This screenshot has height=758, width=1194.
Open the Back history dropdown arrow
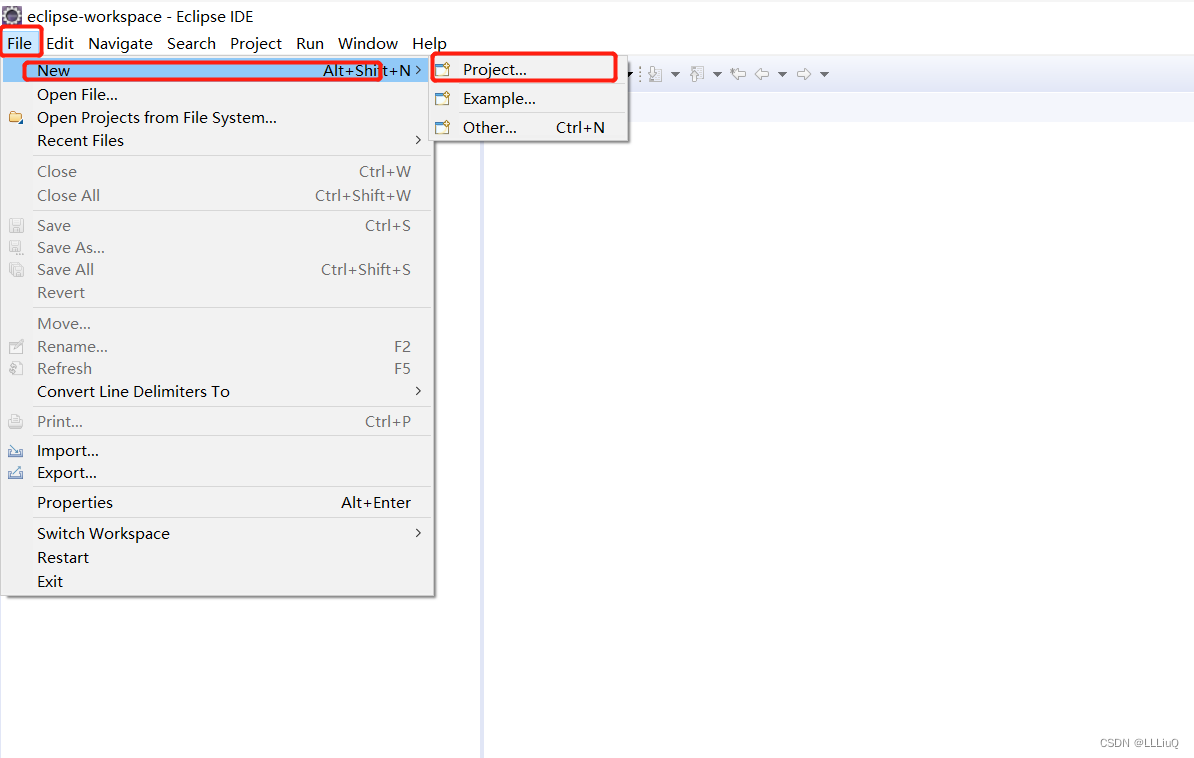(x=782, y=75)
